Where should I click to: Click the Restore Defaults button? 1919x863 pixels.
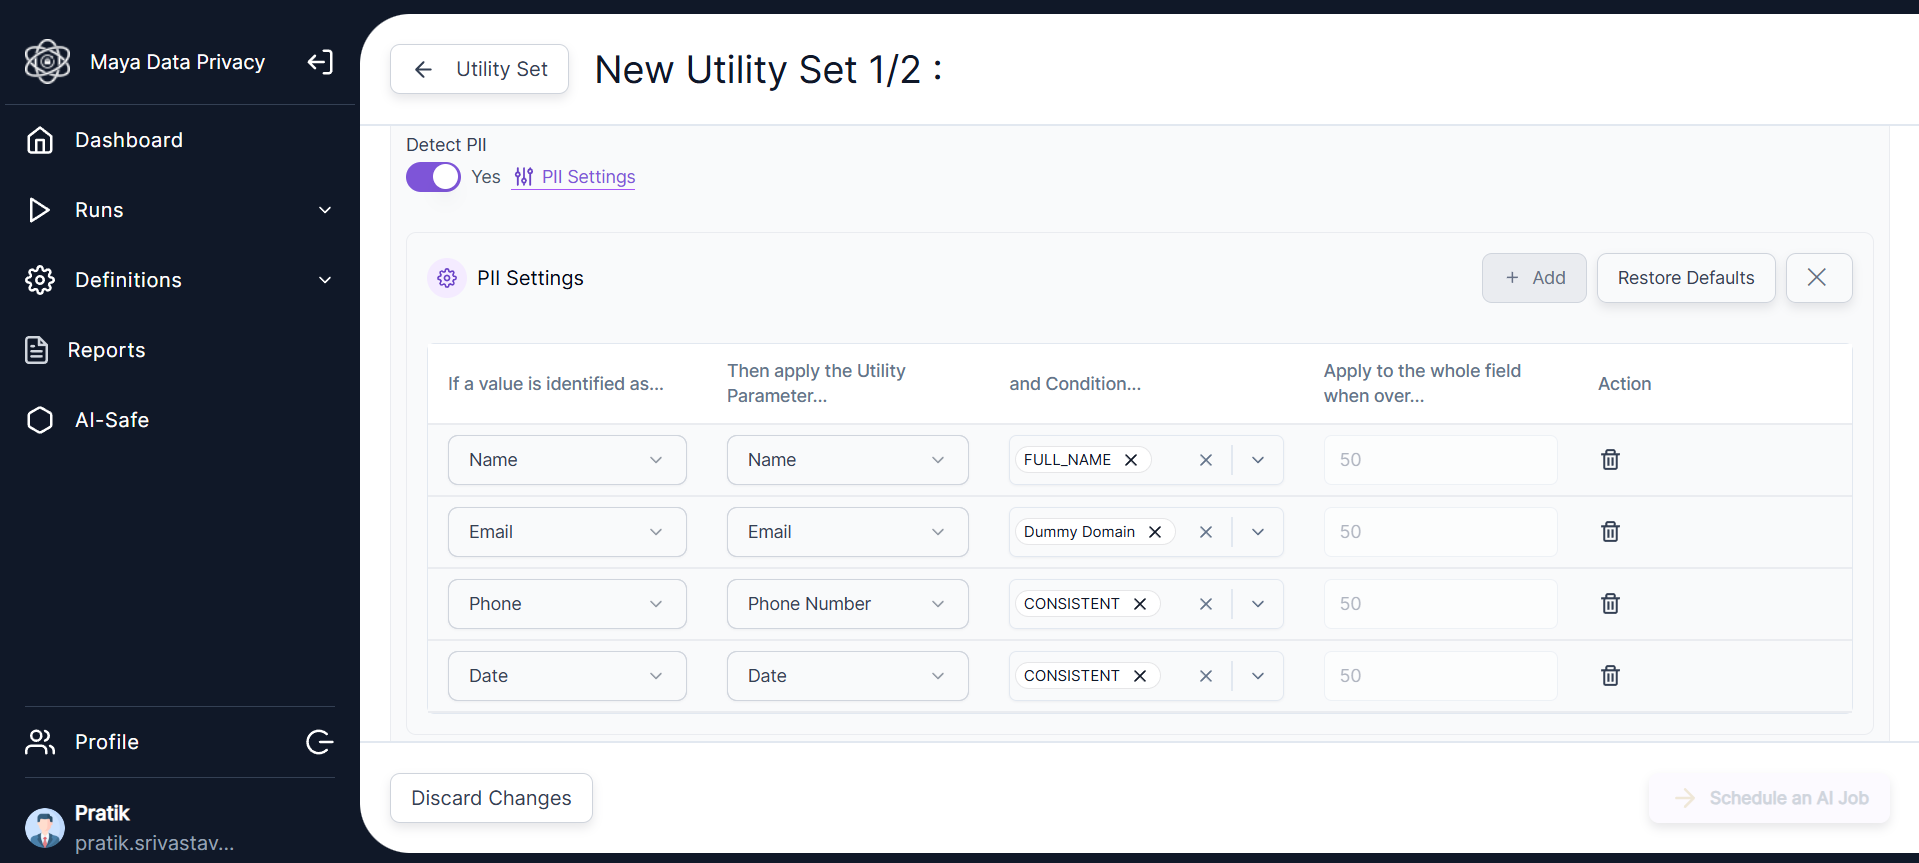(x=1685, y=278)
